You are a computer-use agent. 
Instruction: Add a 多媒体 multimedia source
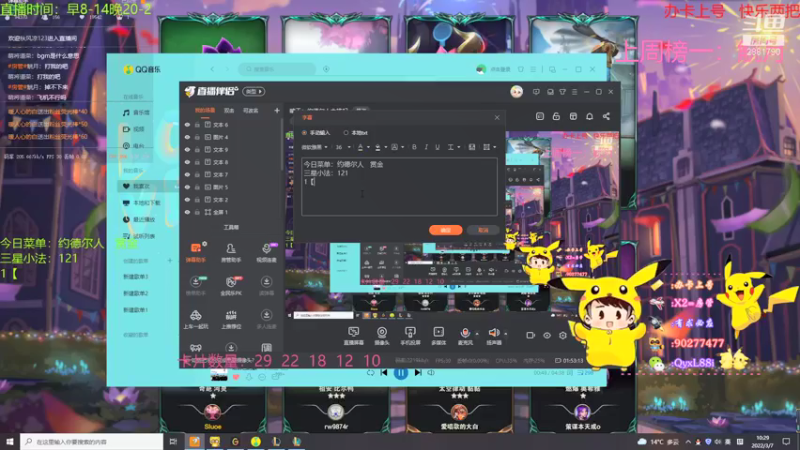(439, 336)
